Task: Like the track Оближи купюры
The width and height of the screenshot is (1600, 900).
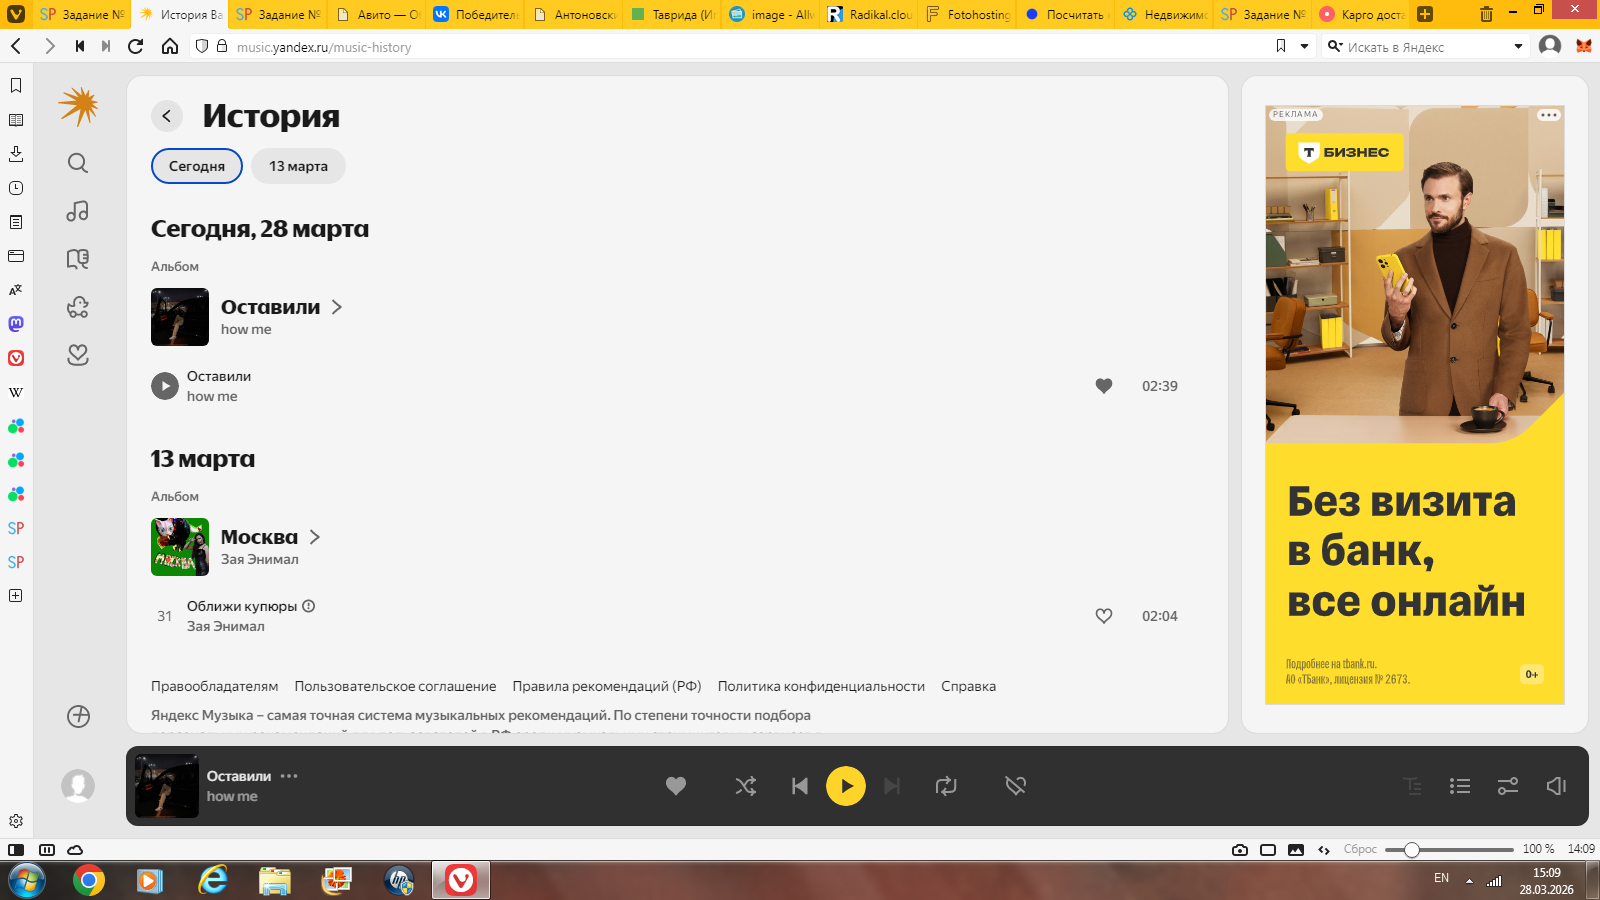Action: pos(1103,616)
